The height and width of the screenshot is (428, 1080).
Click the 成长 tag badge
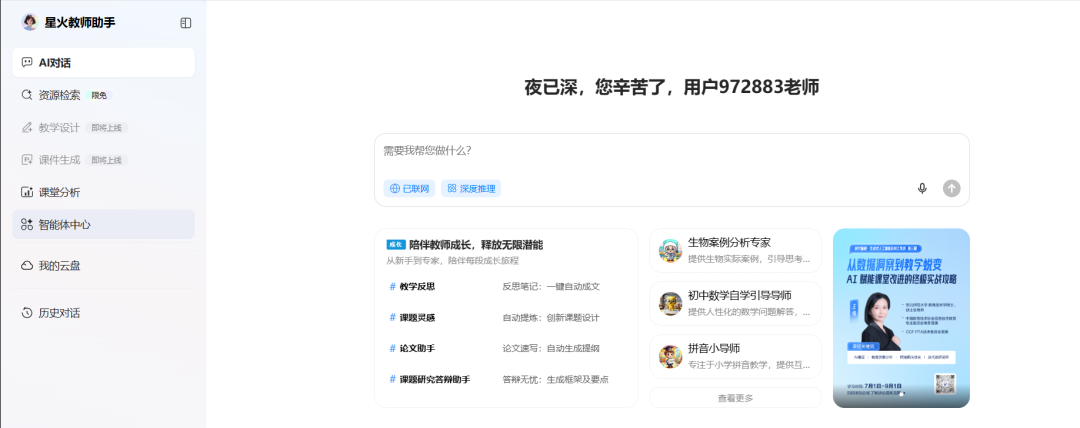click(396, 245)
